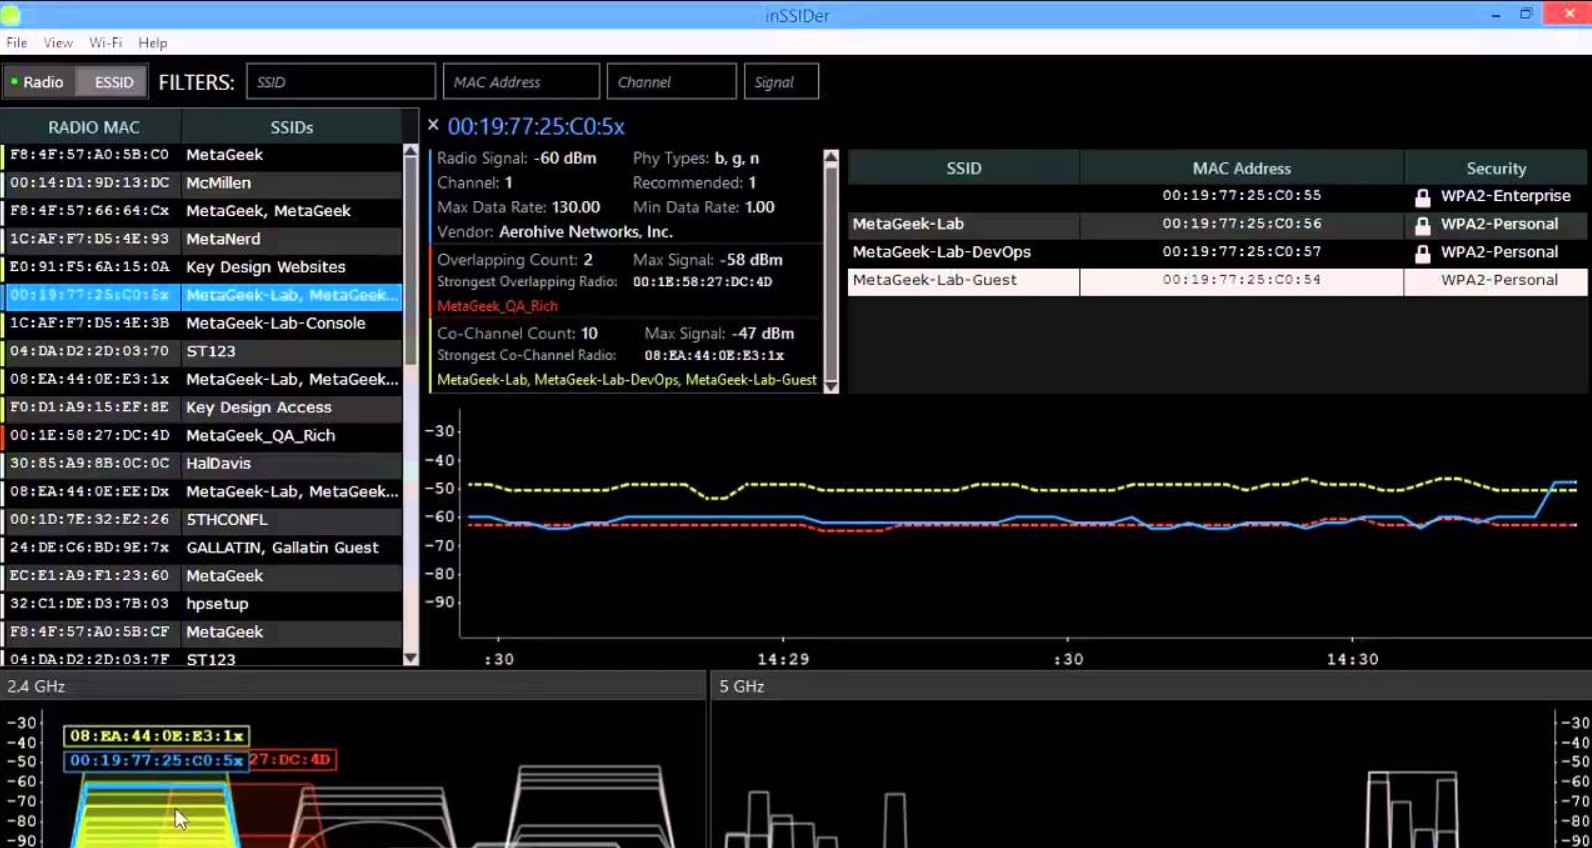Select red 27:DC:4D label in 2.4 GHz graph
The height and width of the screenshot is (848, 1592).
(x=291, y=760)
